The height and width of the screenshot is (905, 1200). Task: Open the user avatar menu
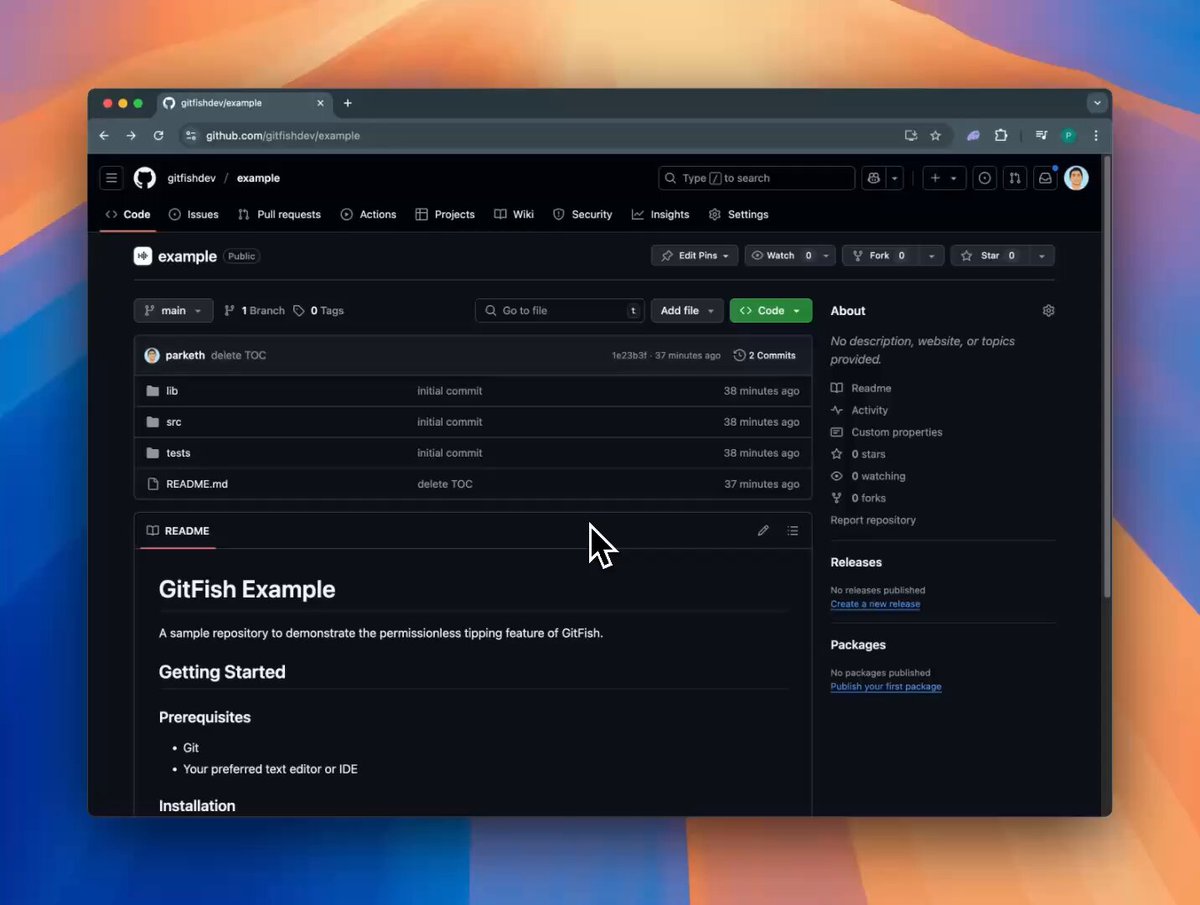(1076, 178)
